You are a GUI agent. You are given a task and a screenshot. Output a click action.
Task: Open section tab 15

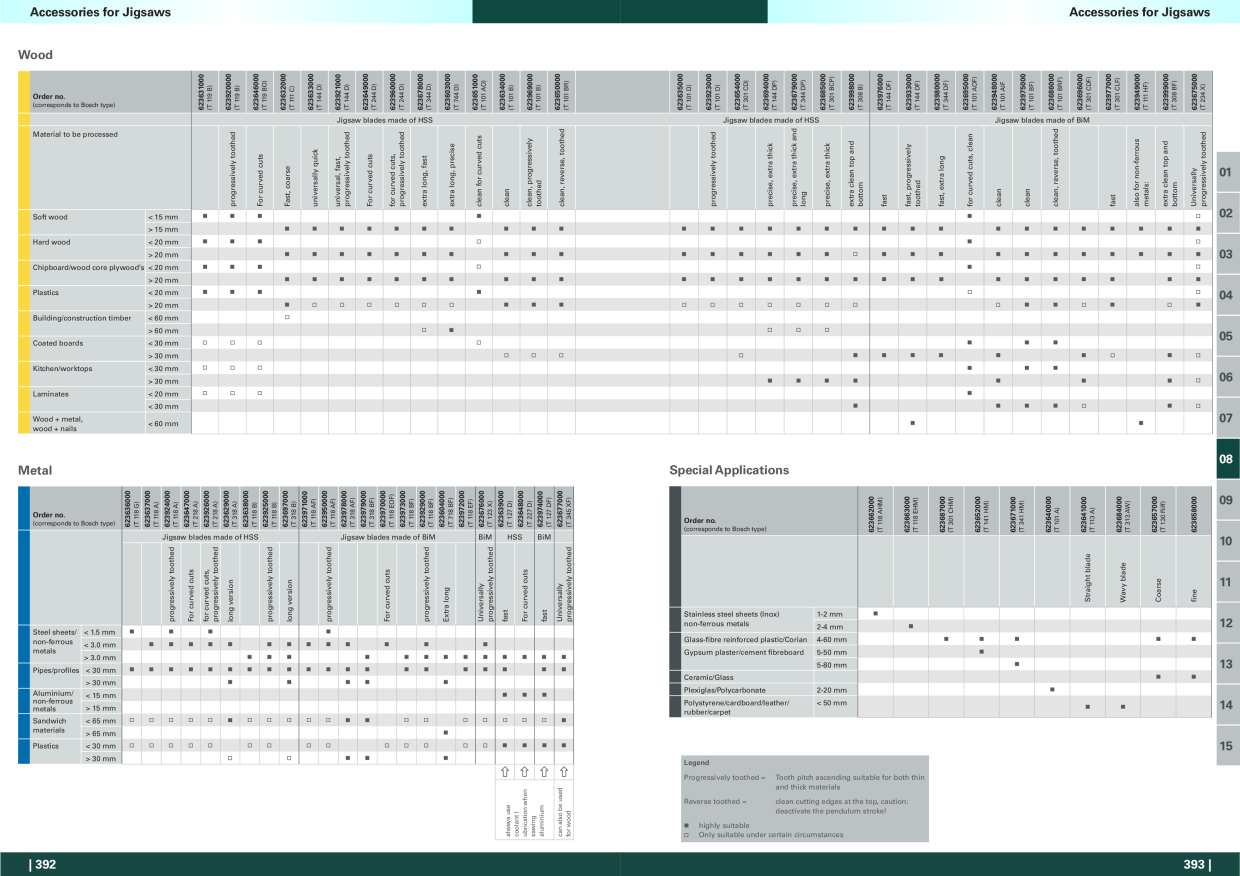pos(1227,746)
